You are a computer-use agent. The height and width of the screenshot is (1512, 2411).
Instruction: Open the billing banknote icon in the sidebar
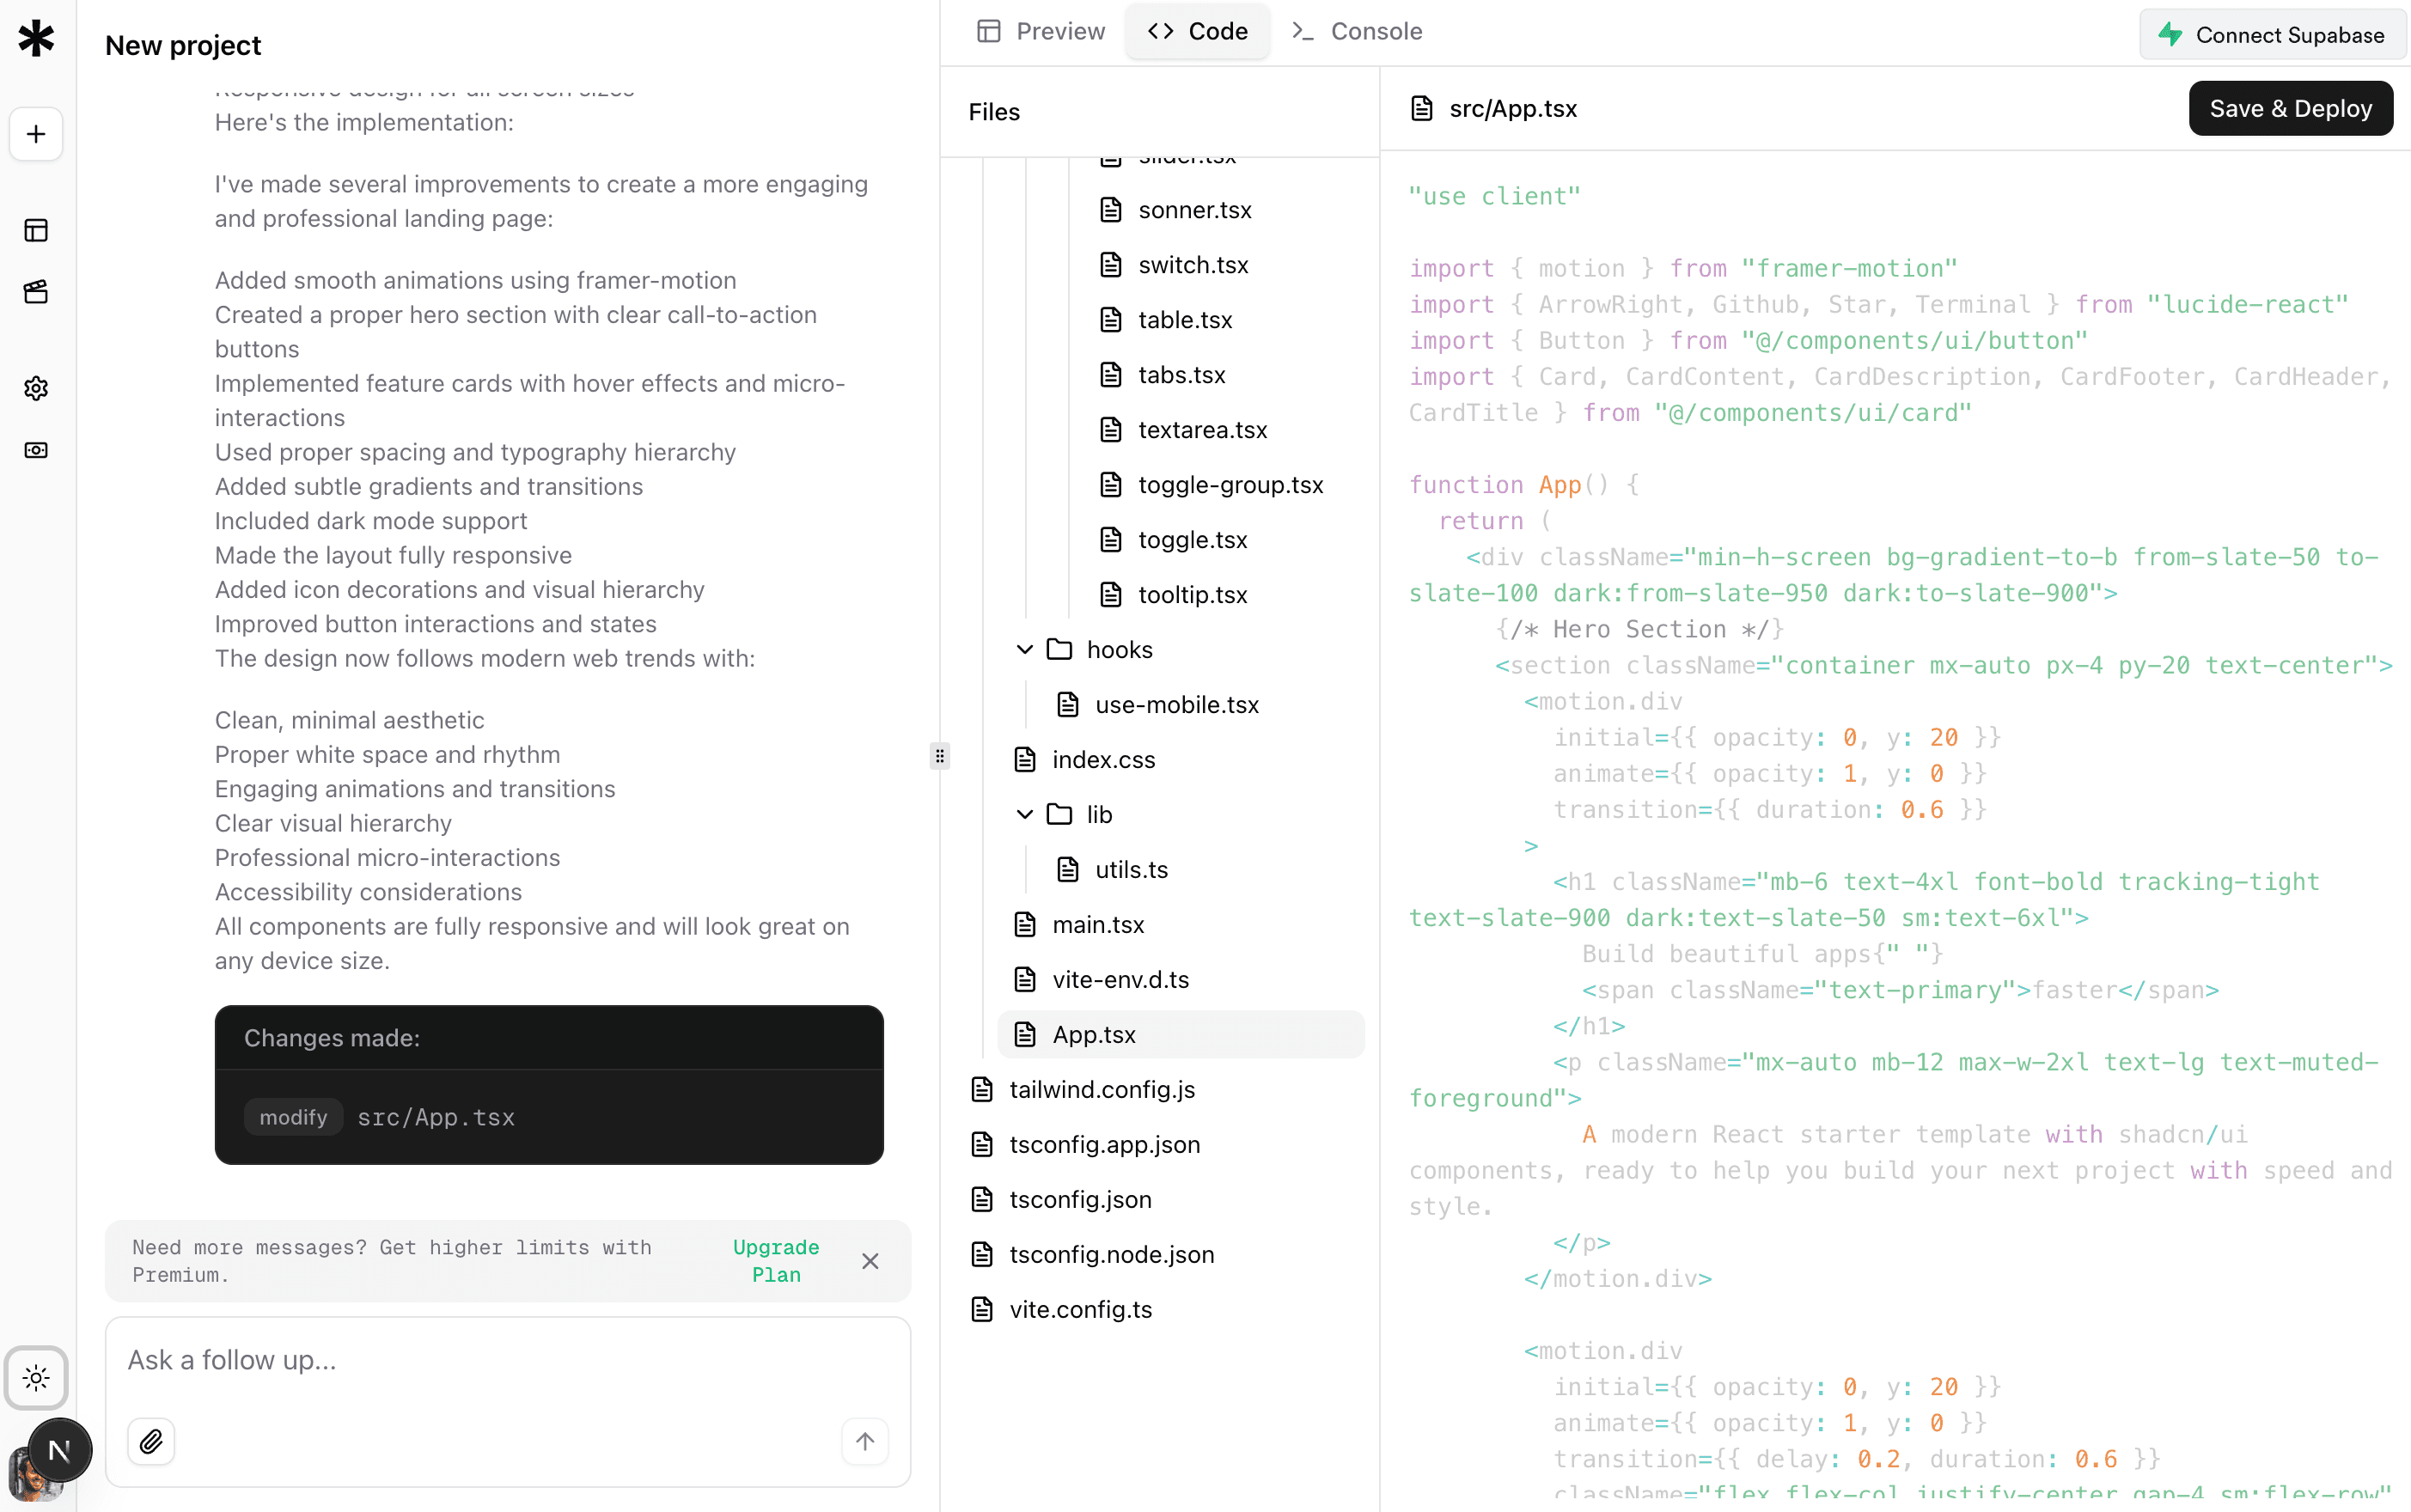36,450
